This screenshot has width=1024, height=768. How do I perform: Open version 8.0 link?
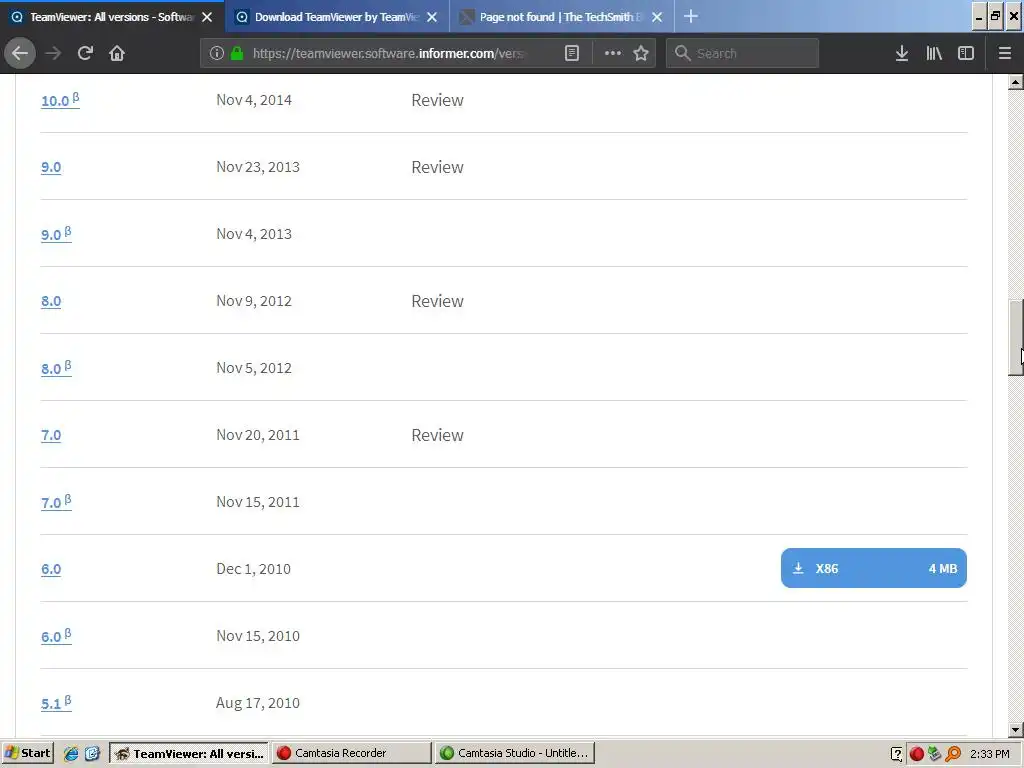point(51,301)
